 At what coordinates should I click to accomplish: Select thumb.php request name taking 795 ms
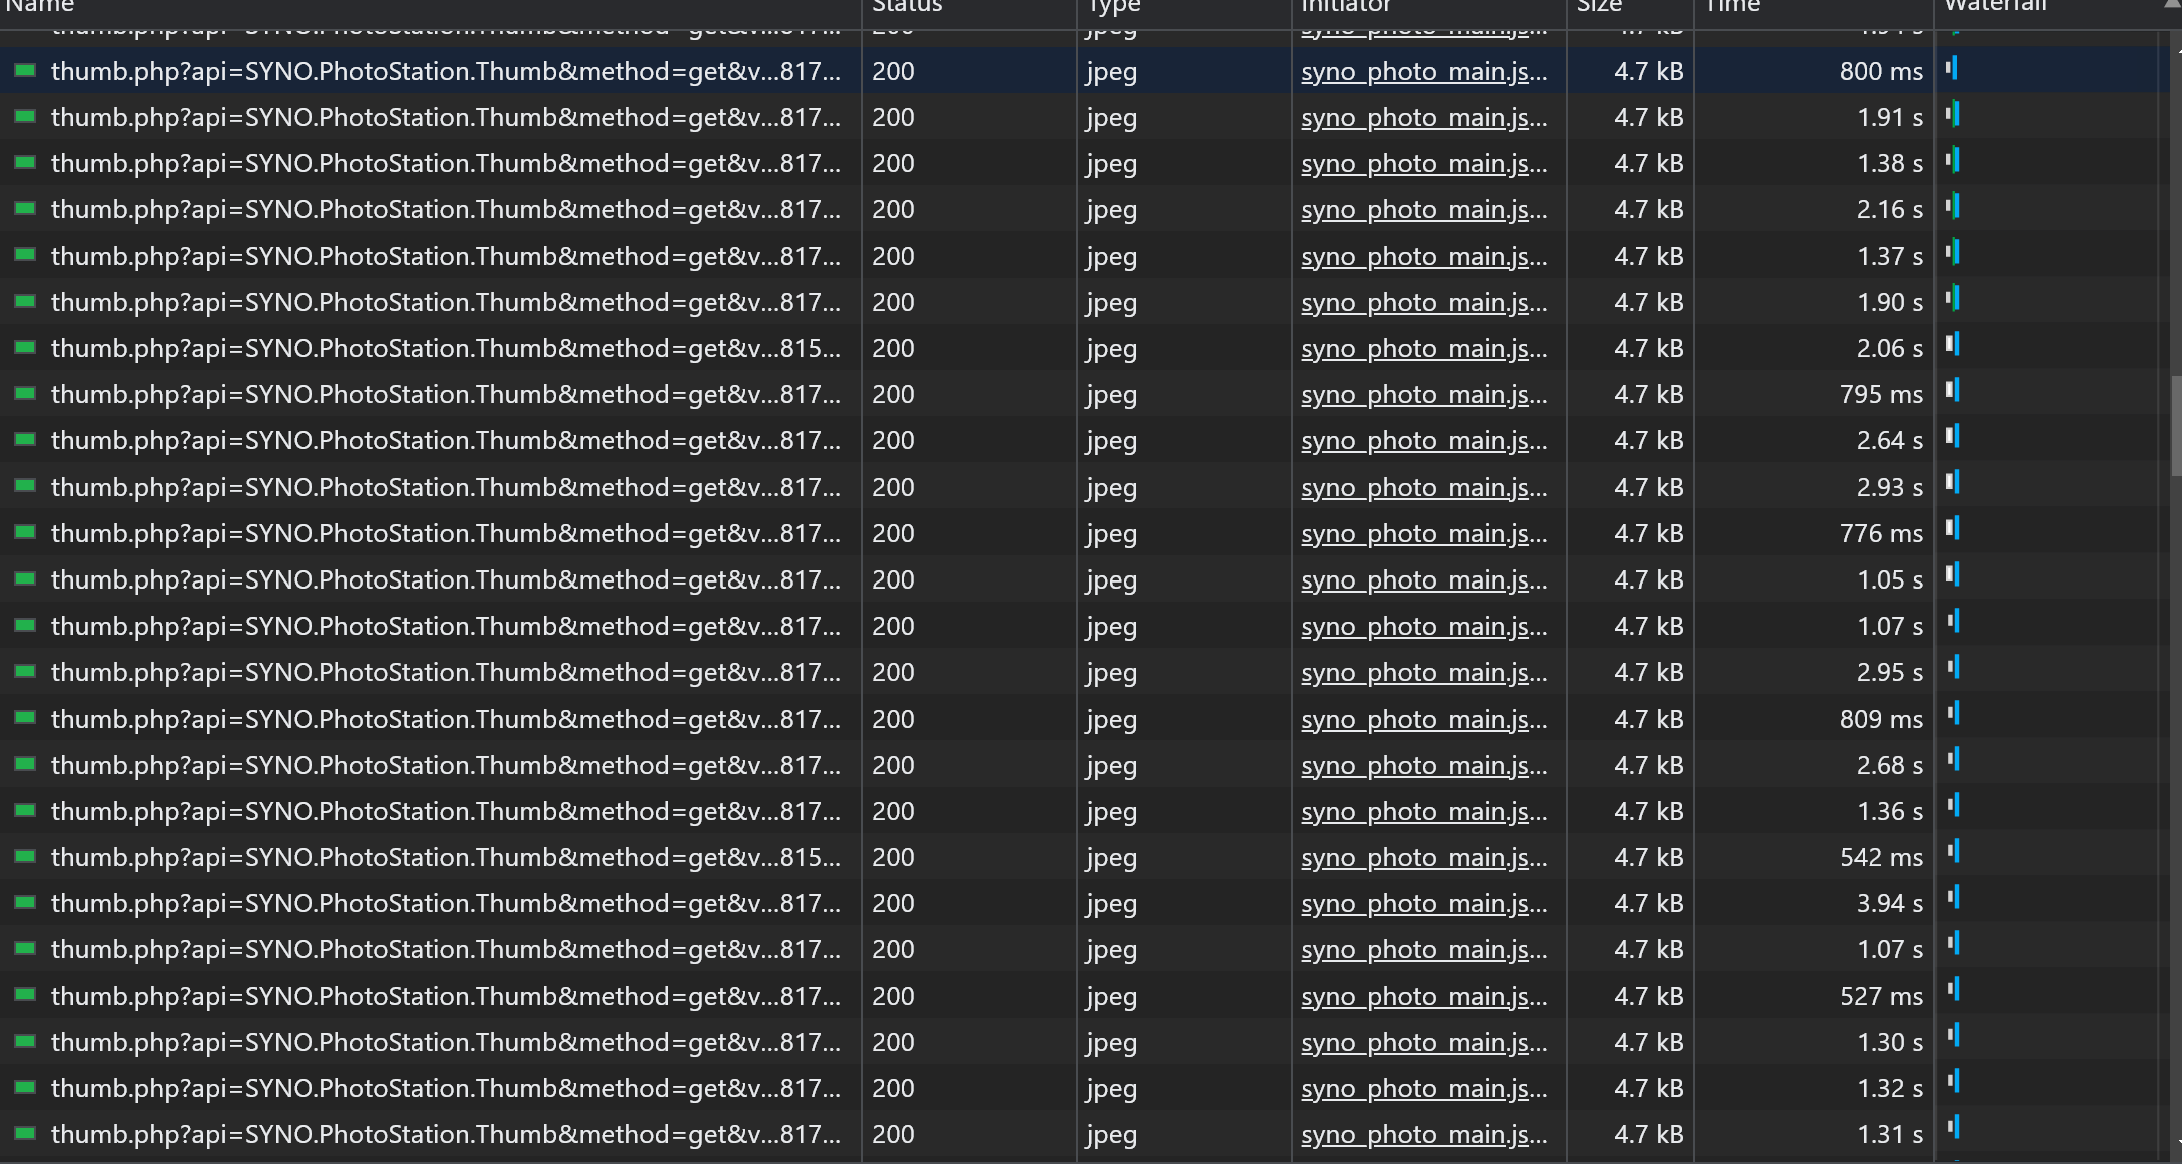445,395
